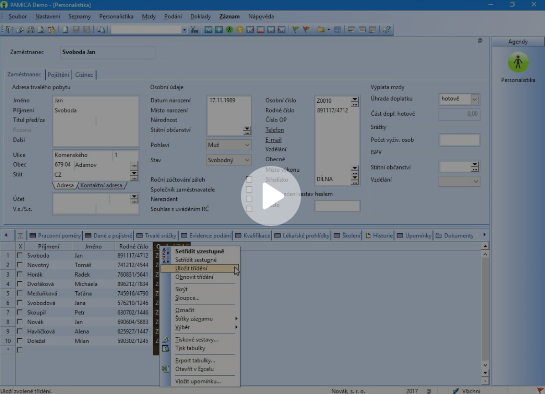The image size is (545, 394).
Task: Tick the checkbox in the Svoboda Jan row
Action: pos(20,255)
